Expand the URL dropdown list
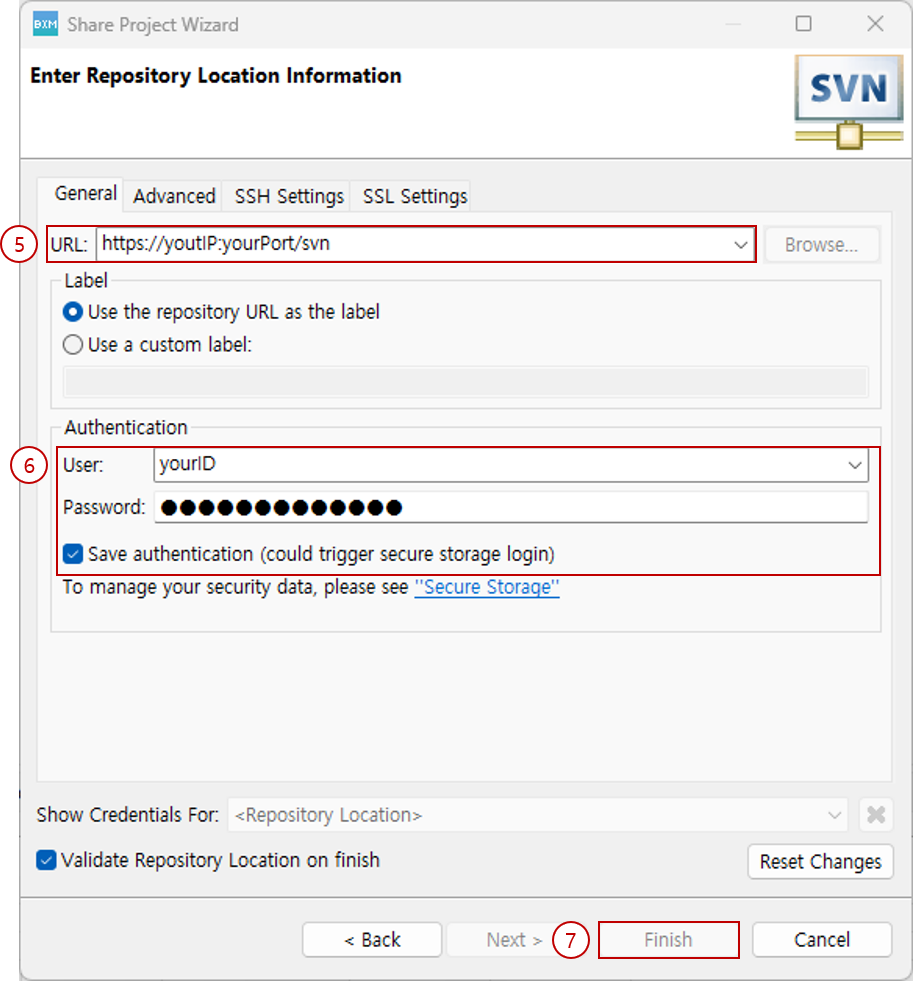The image size is (913, 981). tap(741, 244)
